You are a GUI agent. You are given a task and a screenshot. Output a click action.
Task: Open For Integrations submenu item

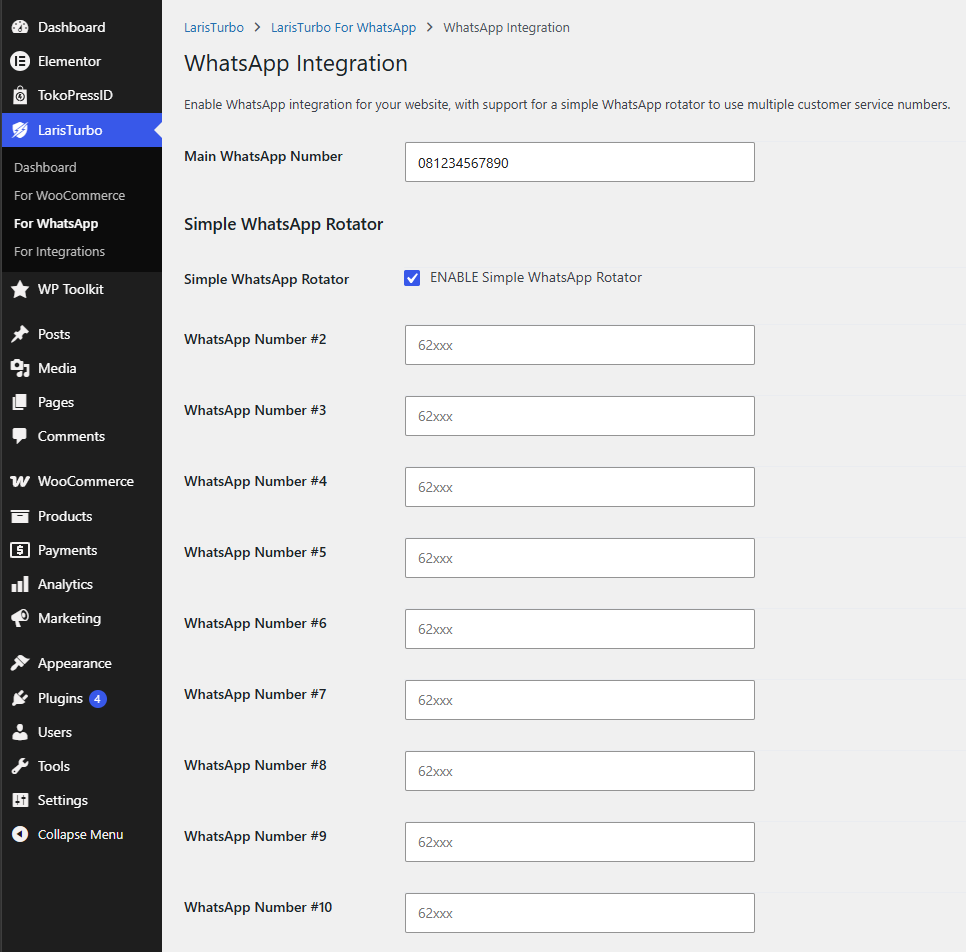(x=59, y=251)
